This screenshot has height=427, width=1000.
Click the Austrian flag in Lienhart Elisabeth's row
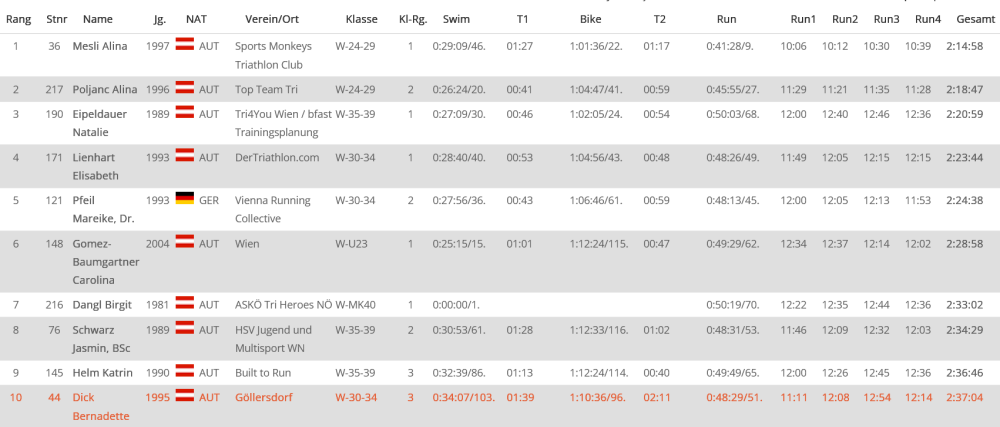(x=184, y=155)
